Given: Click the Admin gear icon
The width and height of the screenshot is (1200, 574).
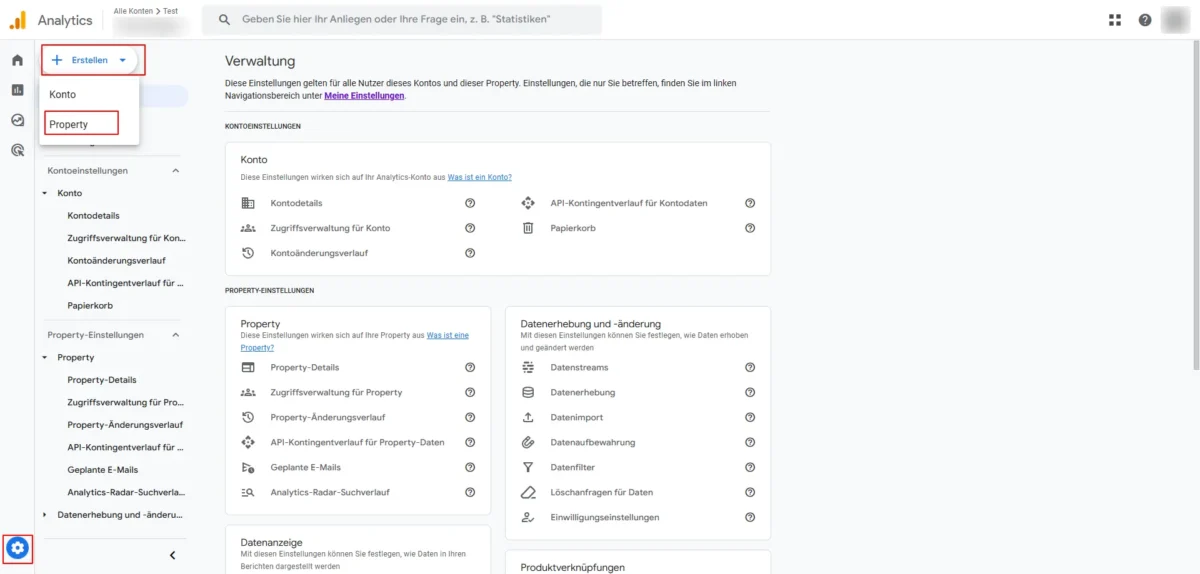Looking at the screenshot, I should (x=18, y=548).
